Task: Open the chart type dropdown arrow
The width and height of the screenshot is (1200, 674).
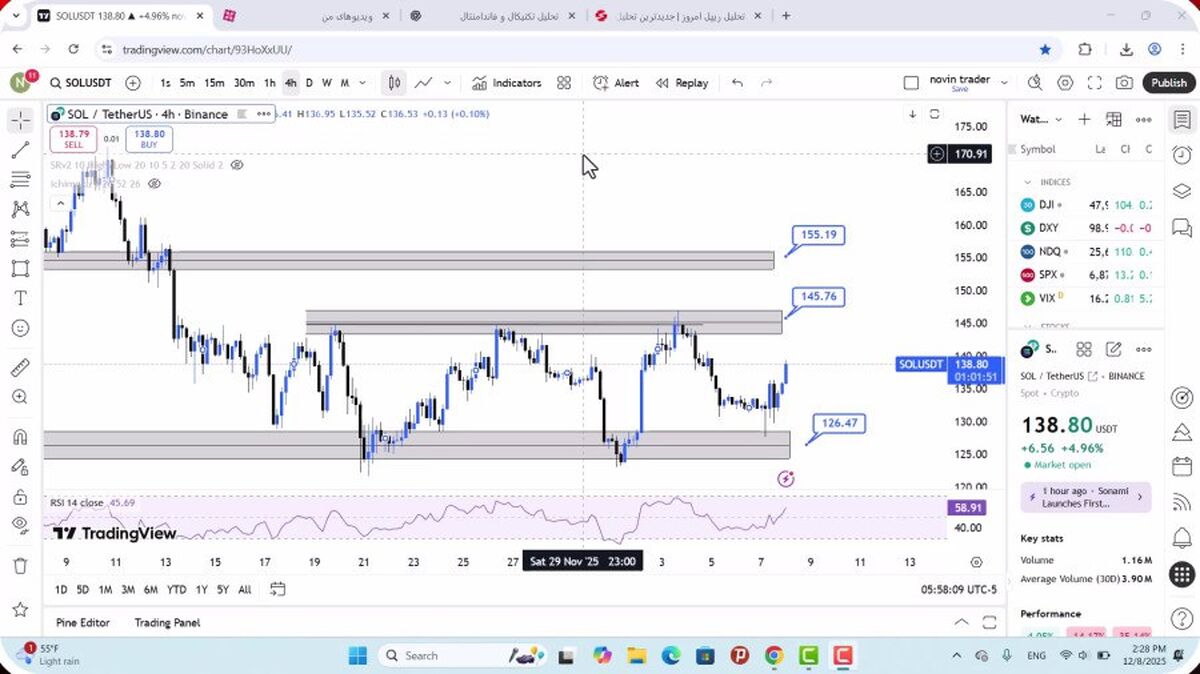Action: [x=447, y=83]
